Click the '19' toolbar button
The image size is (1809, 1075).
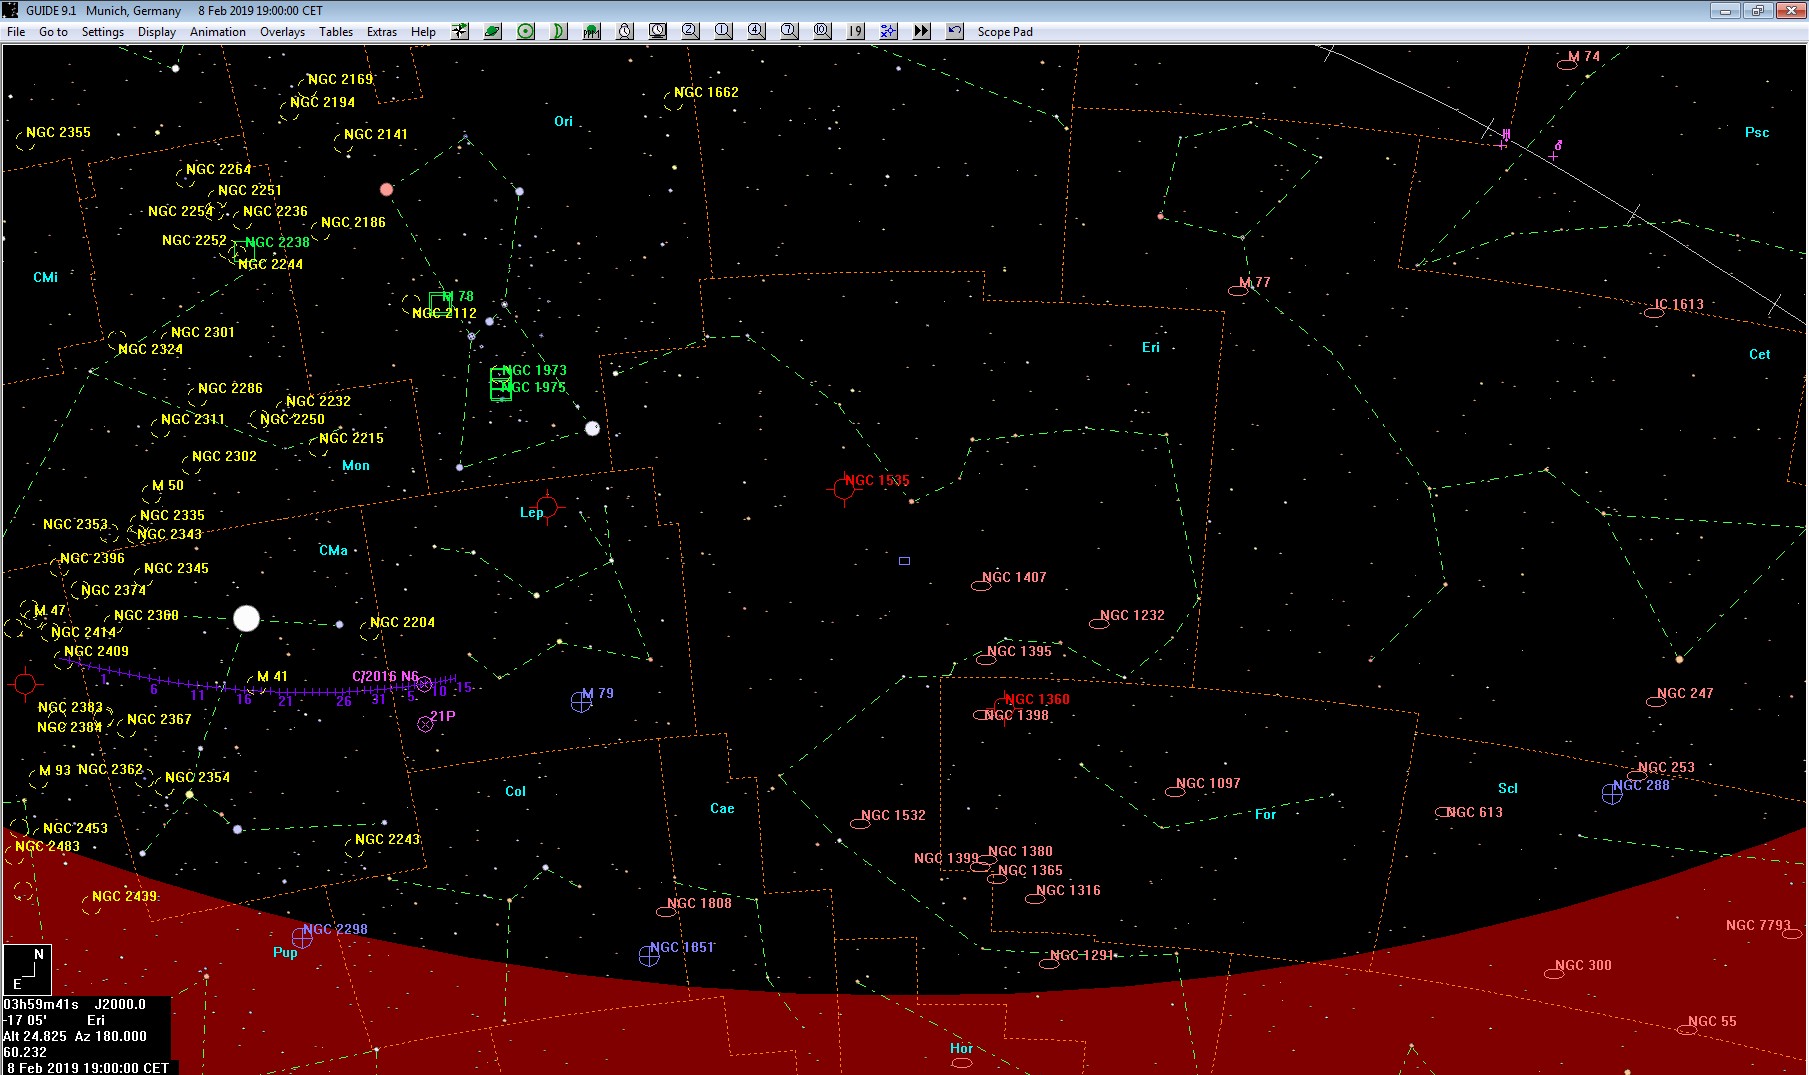click(x=856, y=31)
